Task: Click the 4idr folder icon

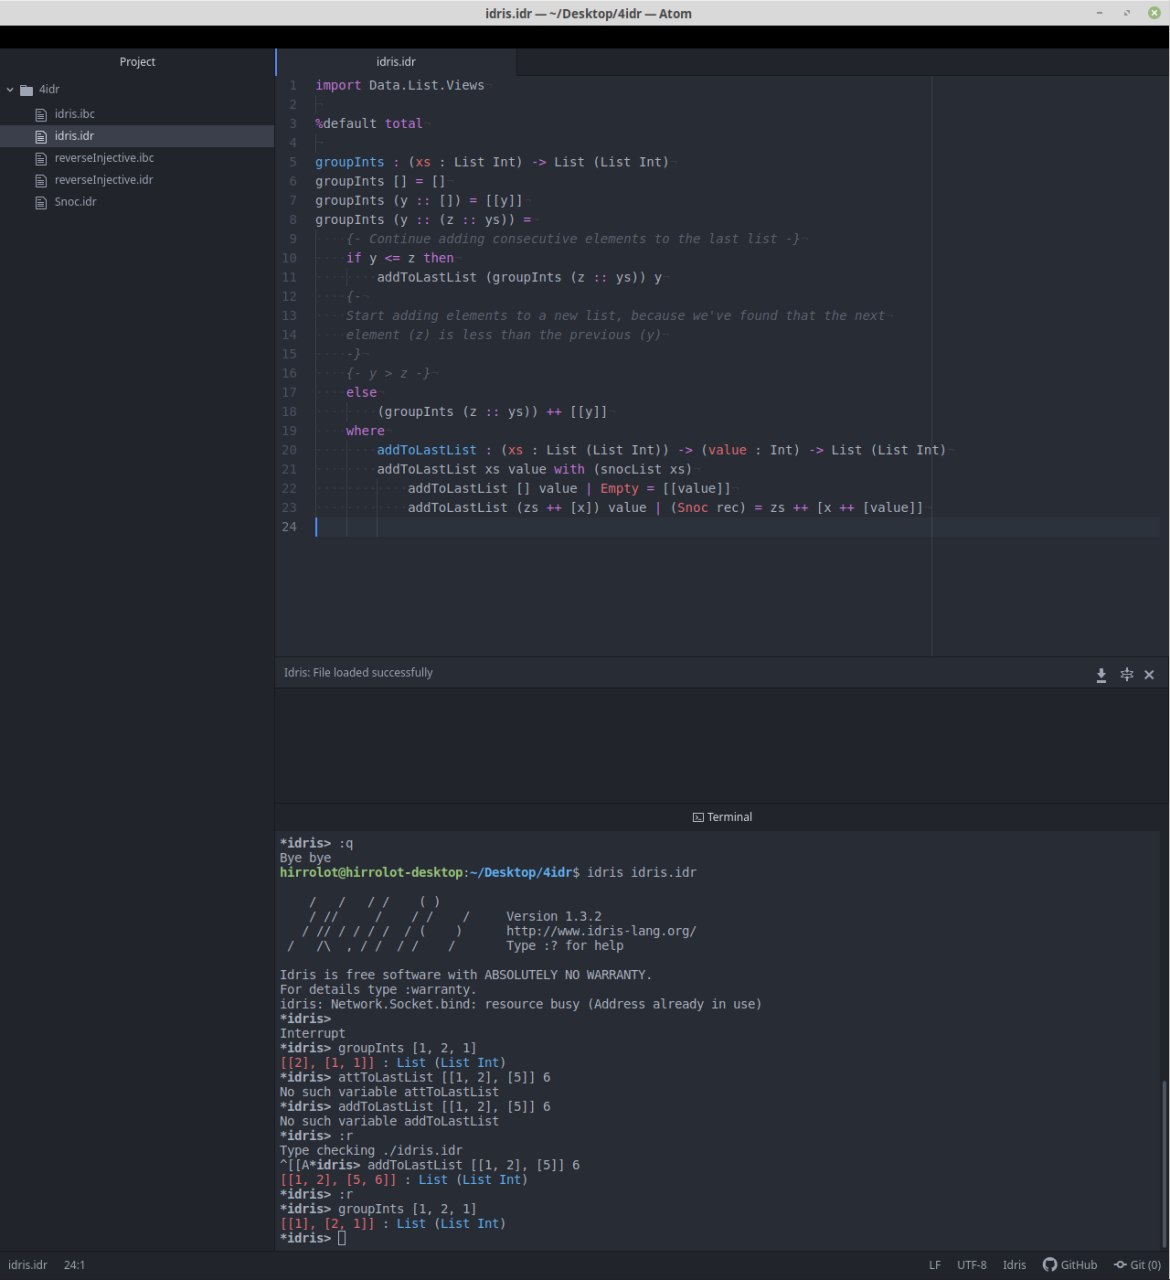Action: 27,90
